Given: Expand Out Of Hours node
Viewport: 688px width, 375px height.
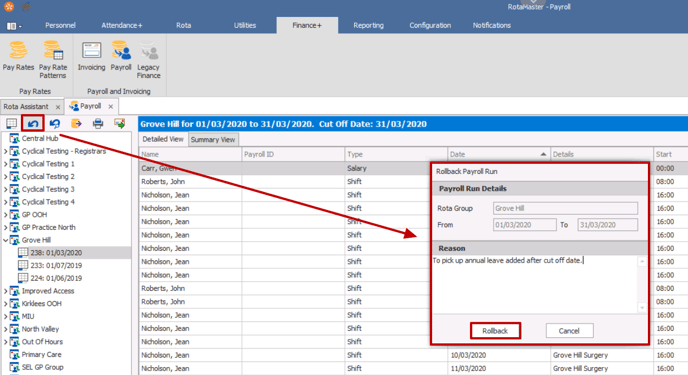Looking at the screenshot, I should [x=5, y=342].
